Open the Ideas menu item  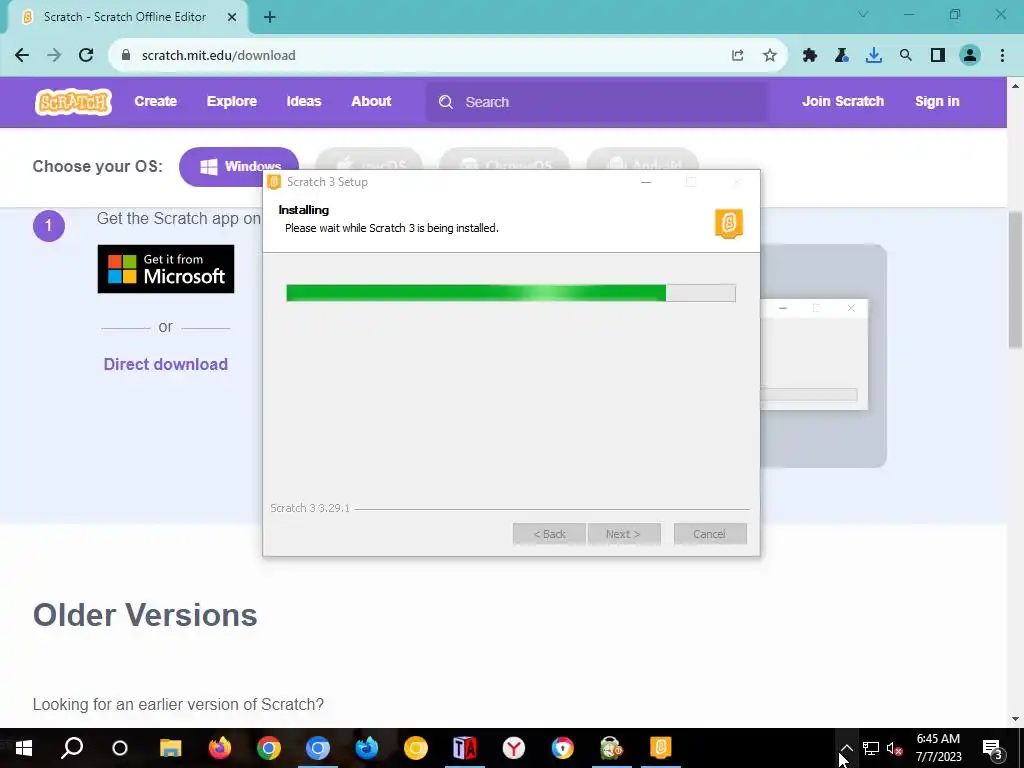[304, 101]
